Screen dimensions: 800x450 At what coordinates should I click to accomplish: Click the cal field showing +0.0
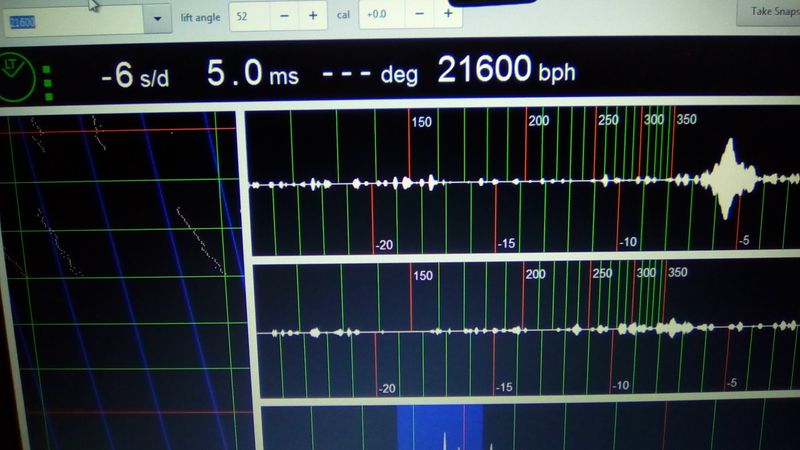click(382, 15)
